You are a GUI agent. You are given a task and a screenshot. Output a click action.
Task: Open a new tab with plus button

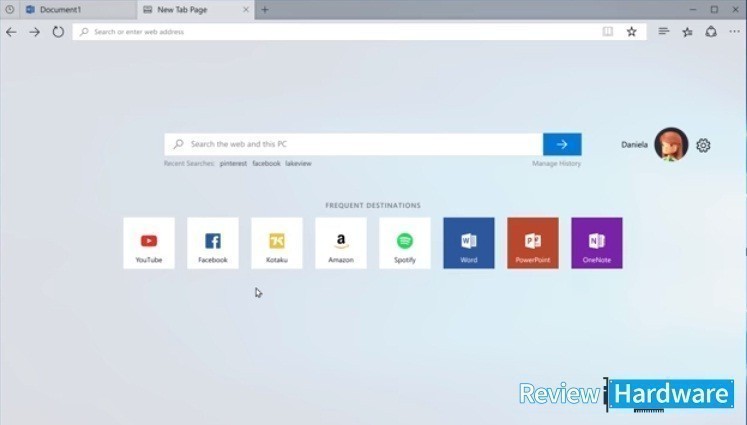(265, 10)
